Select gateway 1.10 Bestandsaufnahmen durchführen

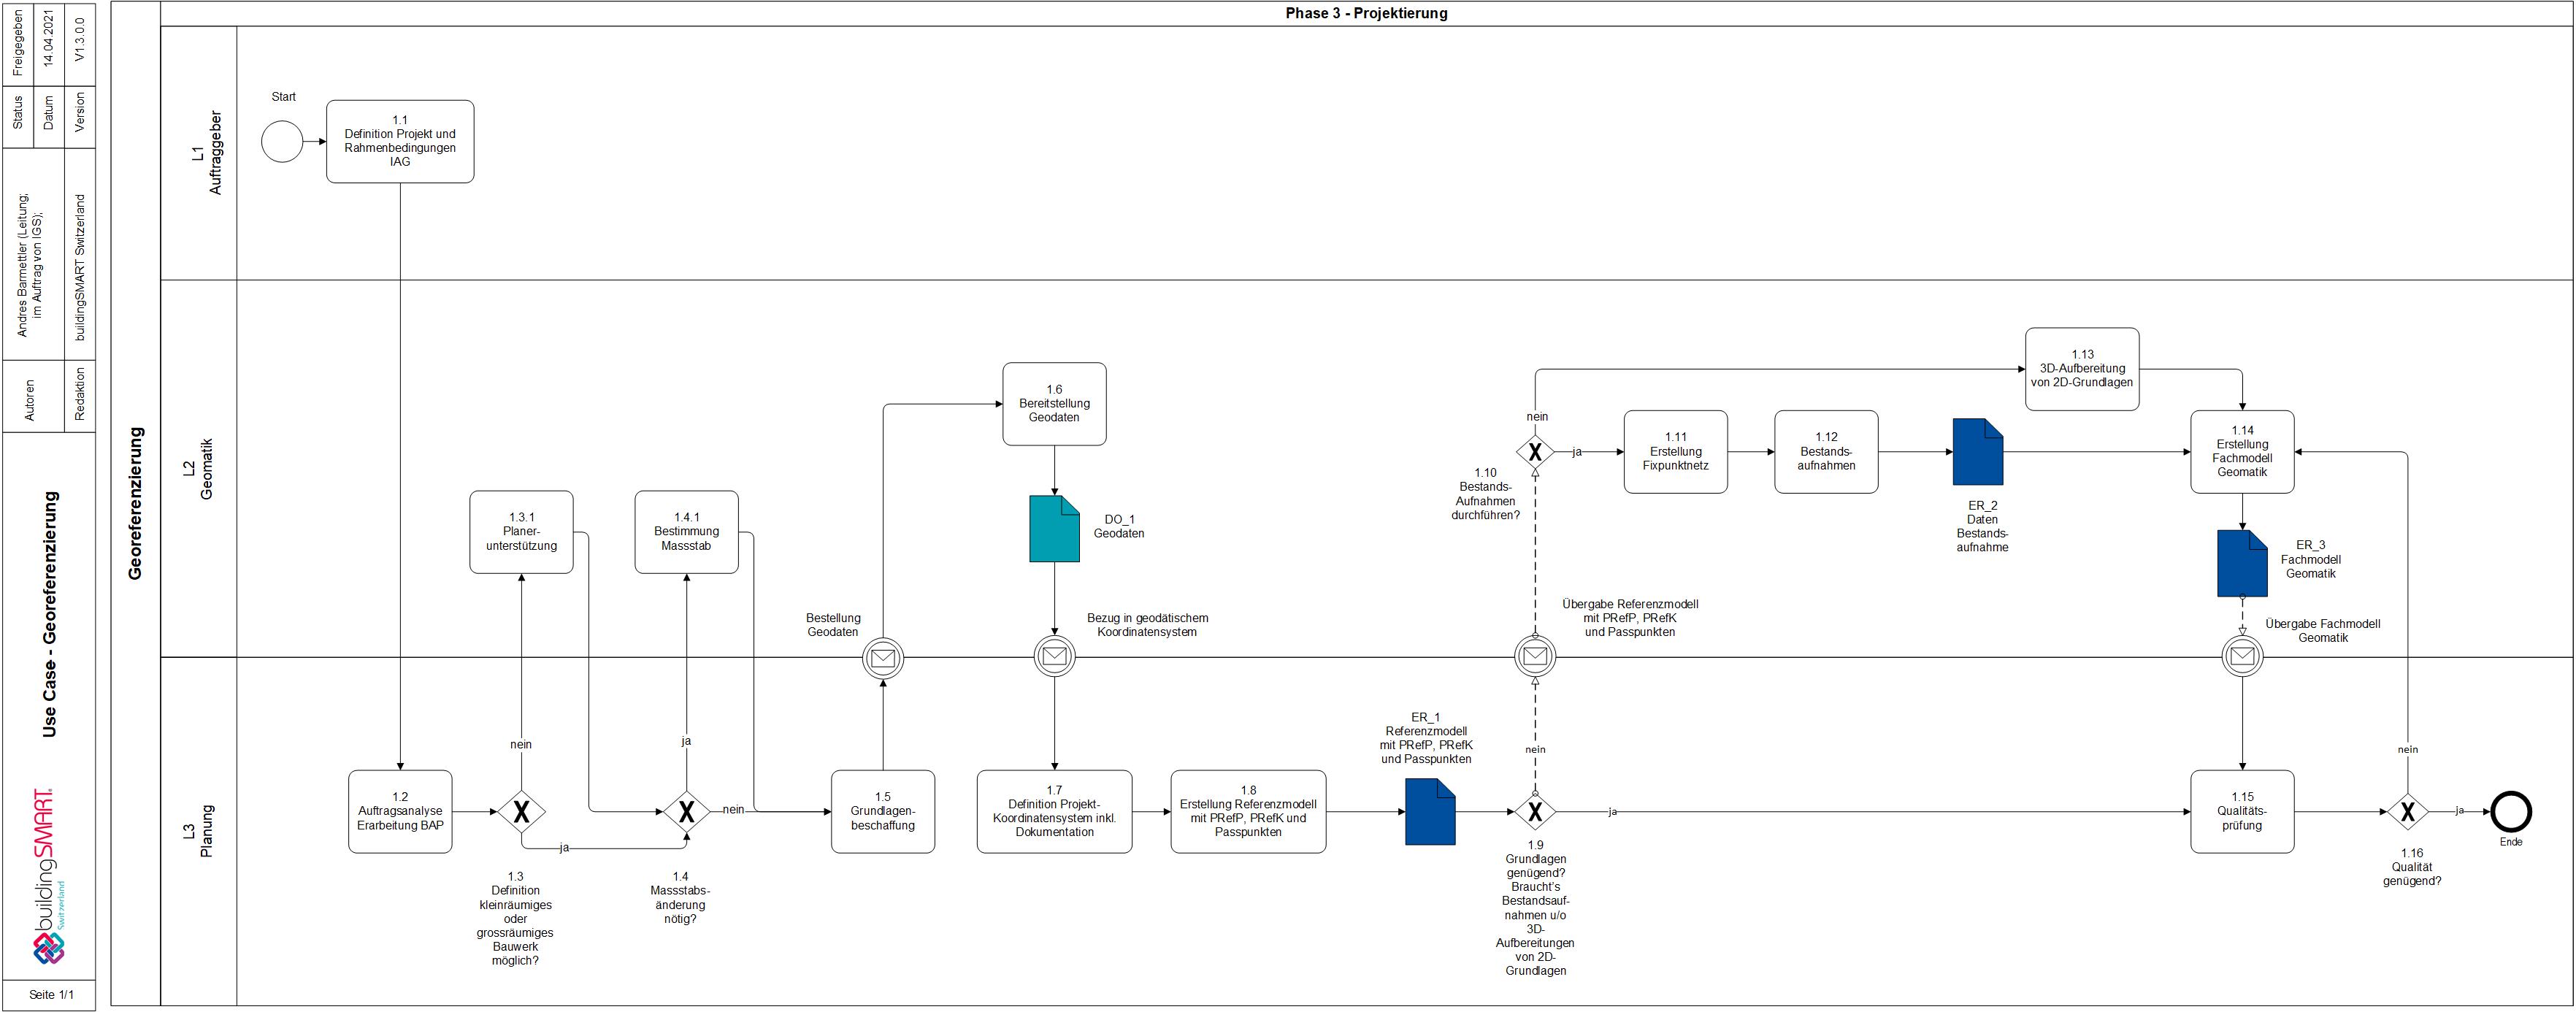coord(1535,452)
